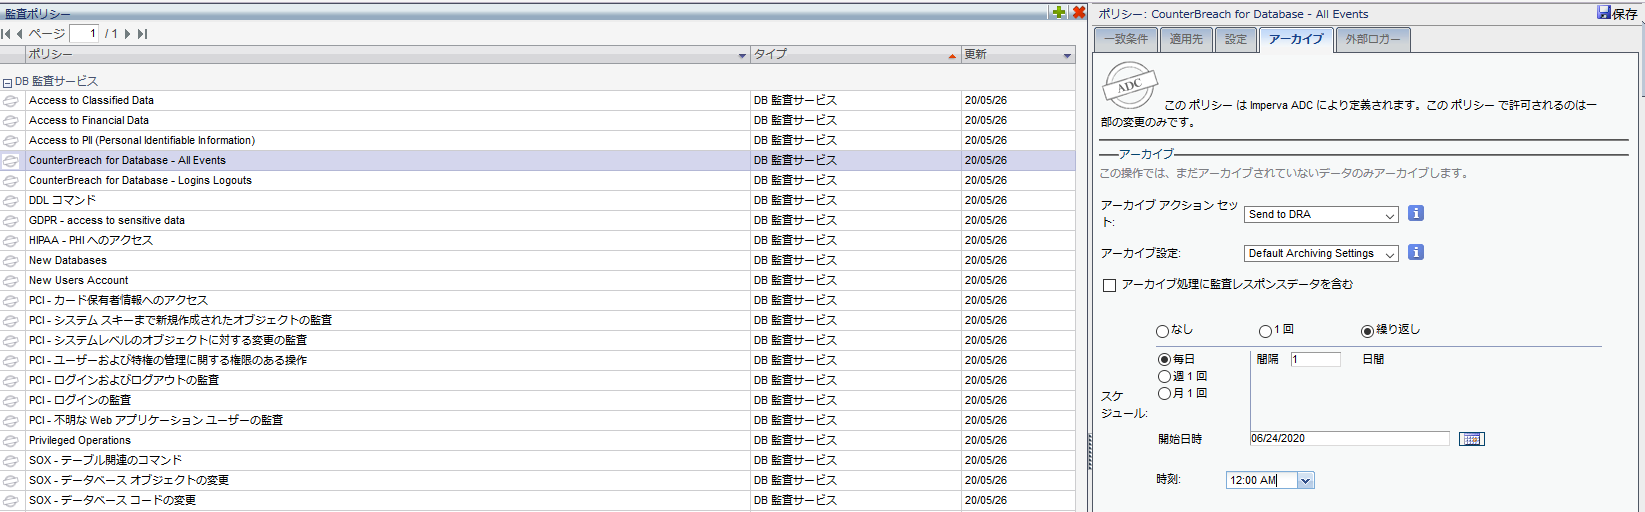Viewport: 1645px width, 512px height.
Task: Switch to 設定 tab
Action: [1236, 39]
